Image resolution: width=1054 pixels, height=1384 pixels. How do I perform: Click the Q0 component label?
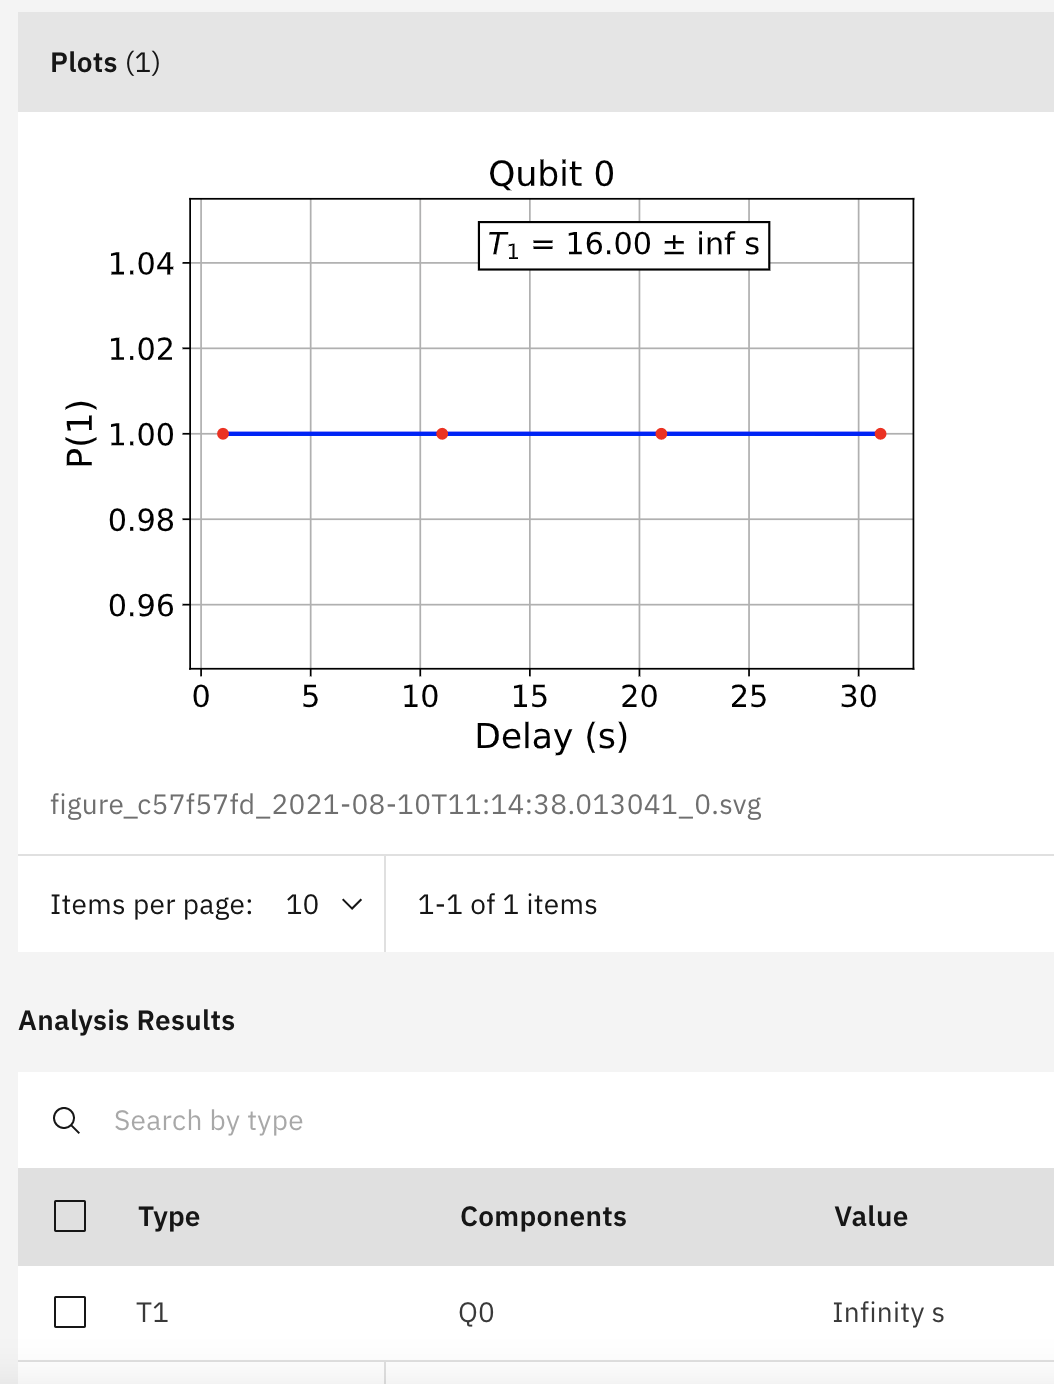coord(477,1312)
